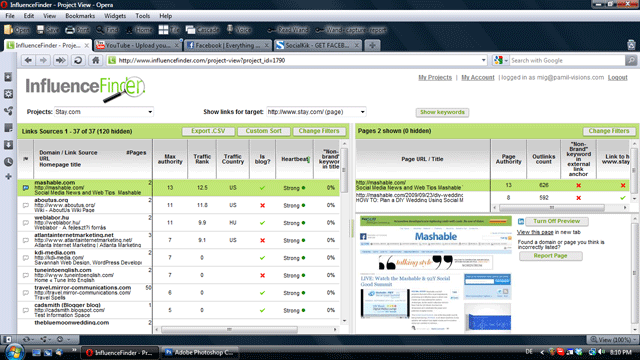This screenshot has width=640, height=360.
Task: Open the My Account link
Action: pos(478,78)
